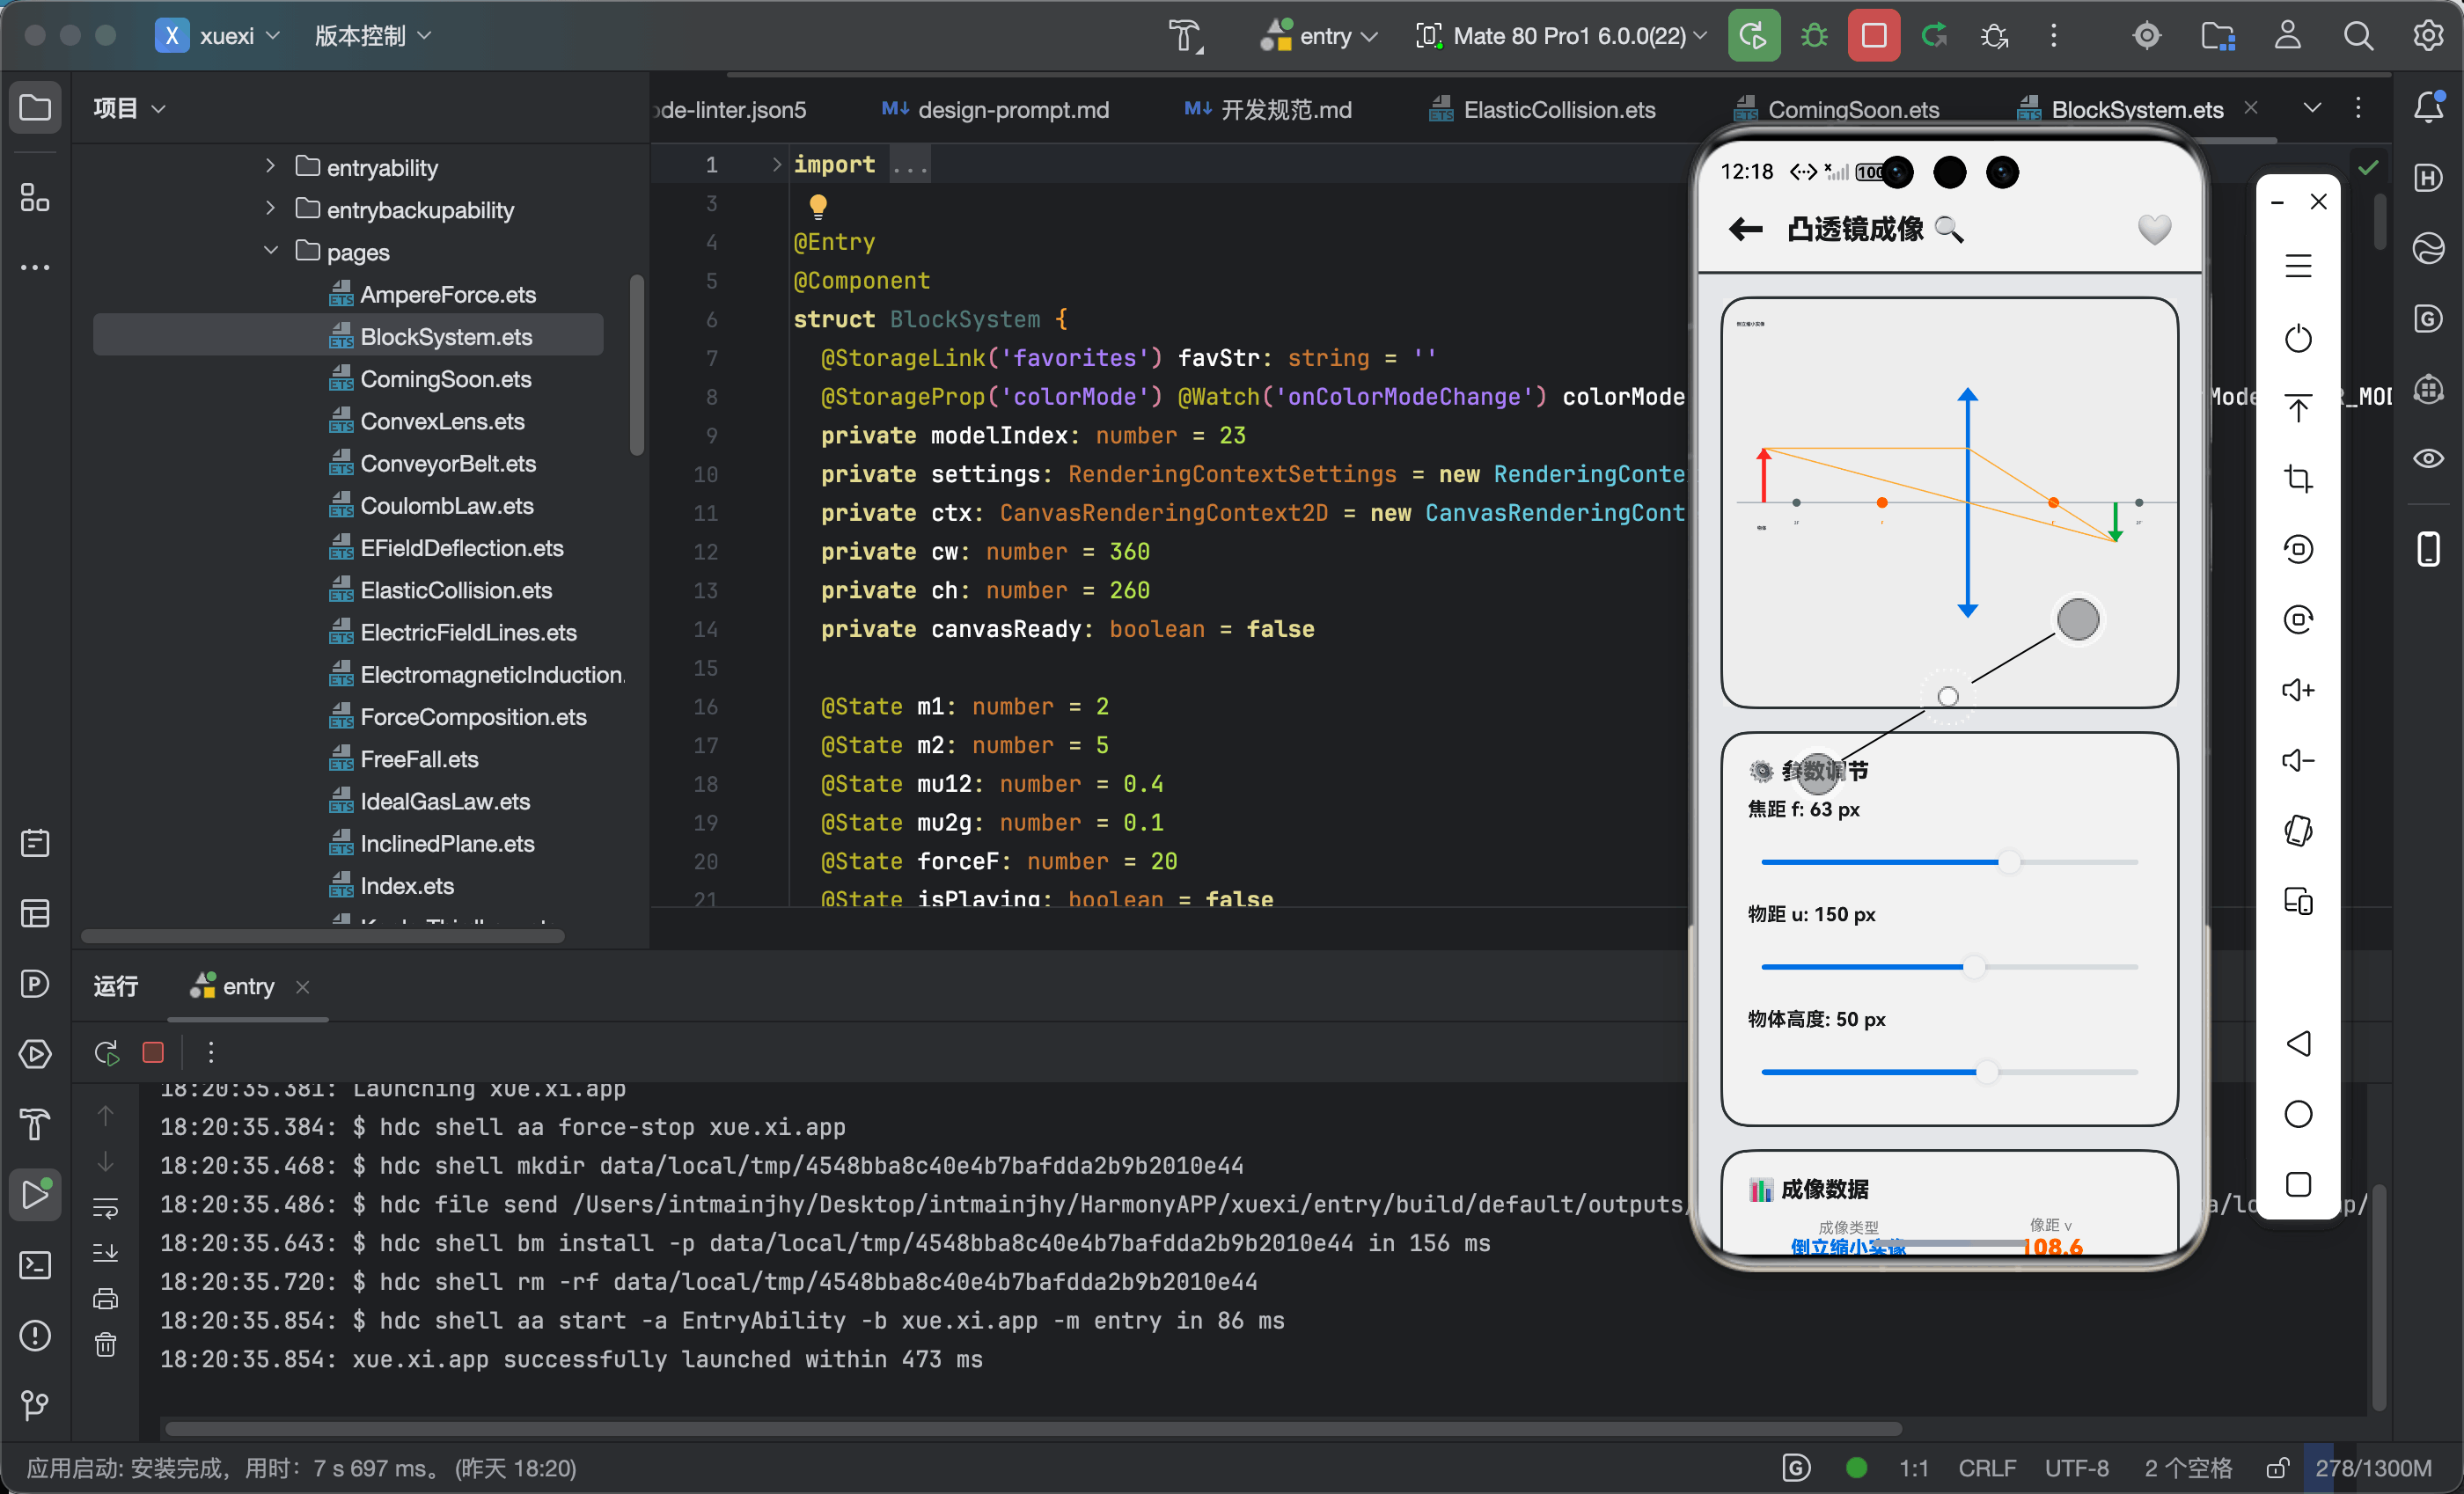Screen dimensions: 2464x1494
Task: Rotate the emulator with the rotate icon
Action: [x=2298, y=830]
